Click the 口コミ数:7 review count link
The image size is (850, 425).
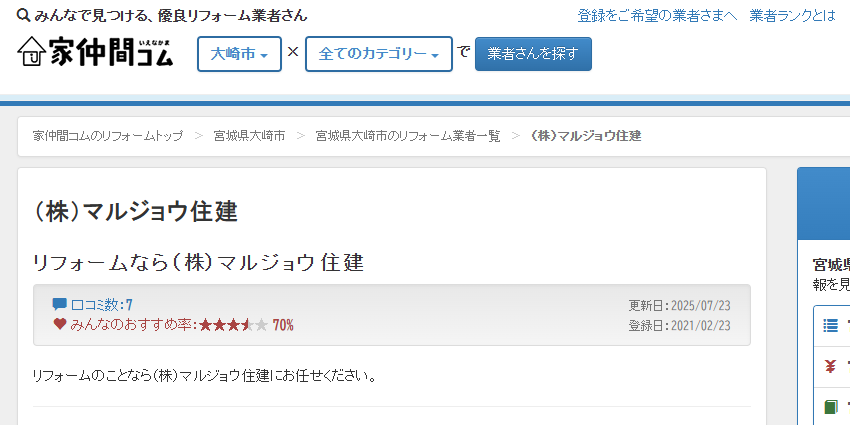pos(101,304)
